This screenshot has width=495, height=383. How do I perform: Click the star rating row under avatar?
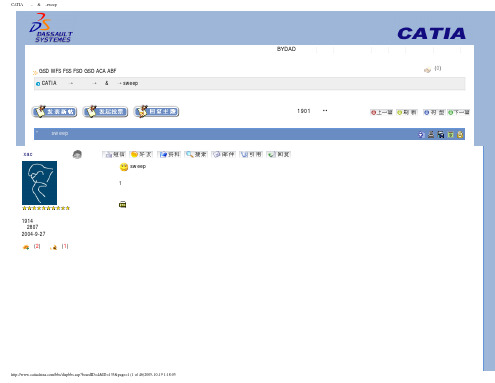click(x=46, y=208)
